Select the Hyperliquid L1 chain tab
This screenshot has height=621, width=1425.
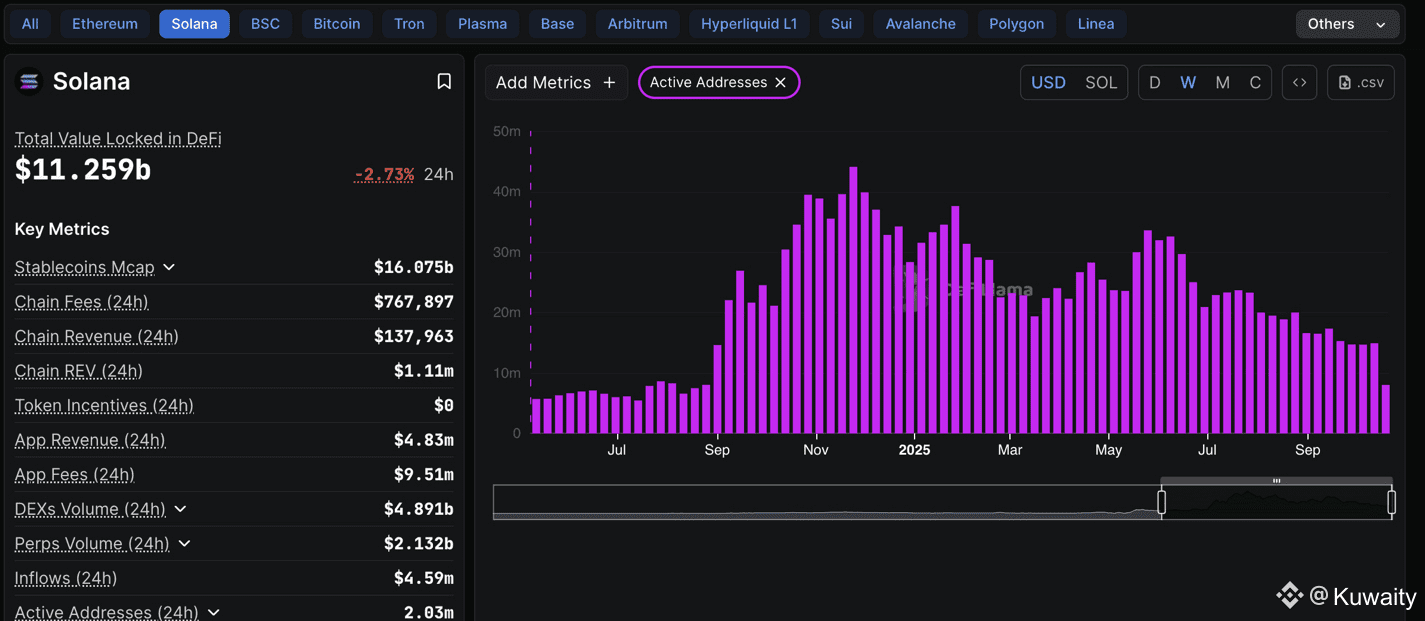[749, 24]
